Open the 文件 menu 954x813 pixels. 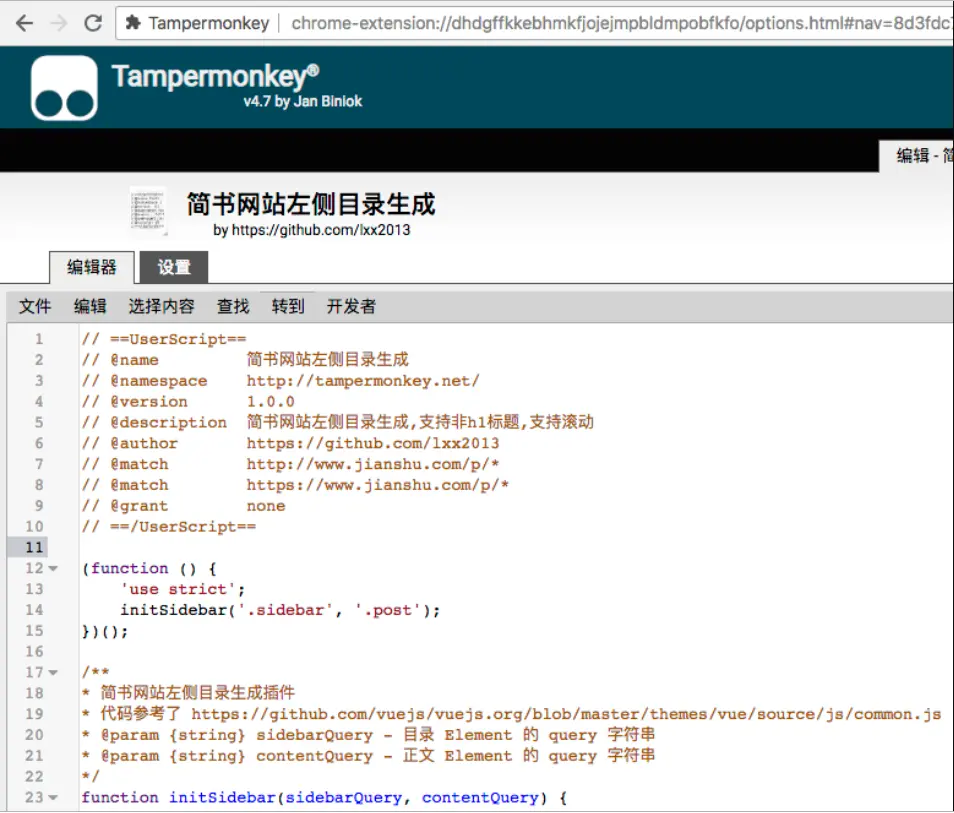35,306
